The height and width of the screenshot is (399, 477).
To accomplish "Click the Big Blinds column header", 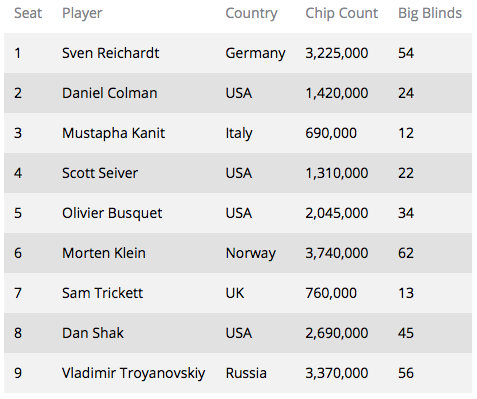I will pyautogui.click(x=430, y=14).
